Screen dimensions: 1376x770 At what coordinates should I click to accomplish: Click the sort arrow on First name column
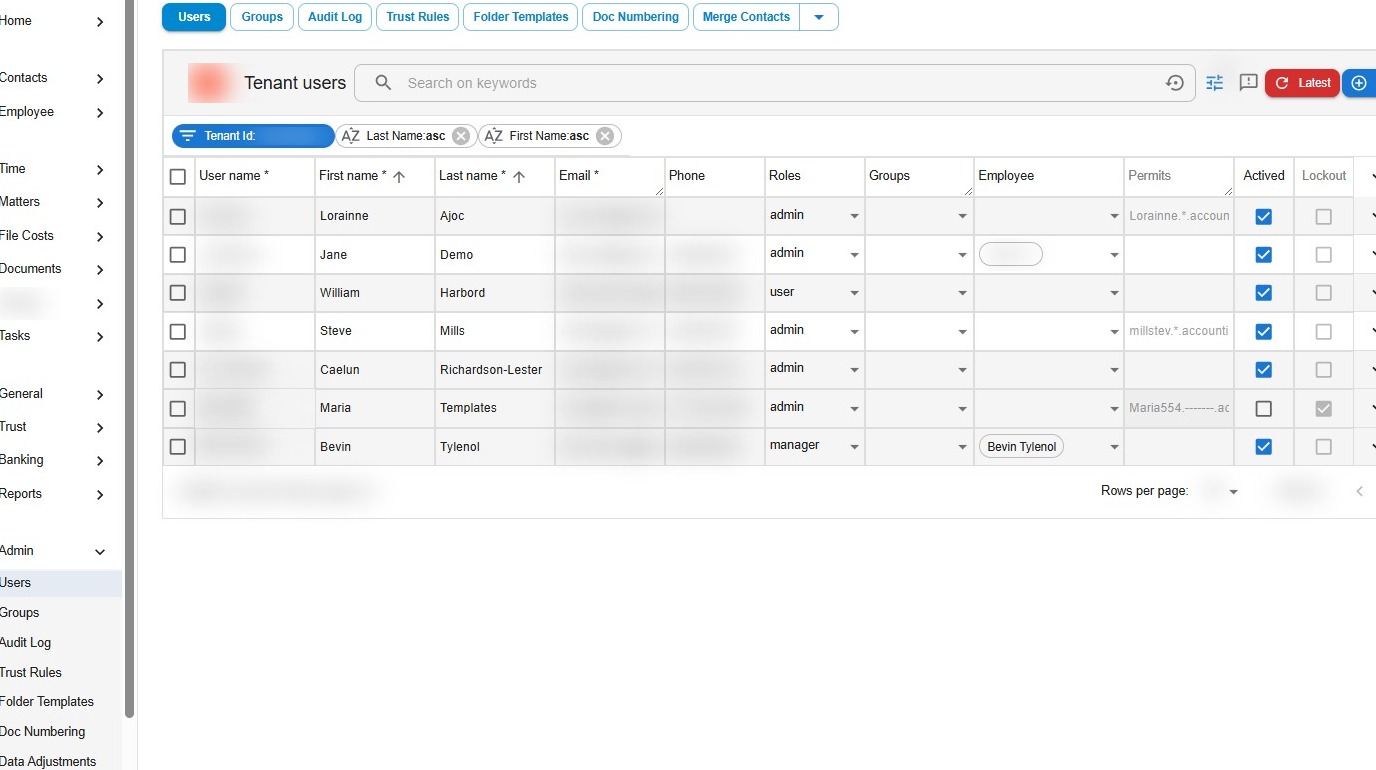coord(399,176)
